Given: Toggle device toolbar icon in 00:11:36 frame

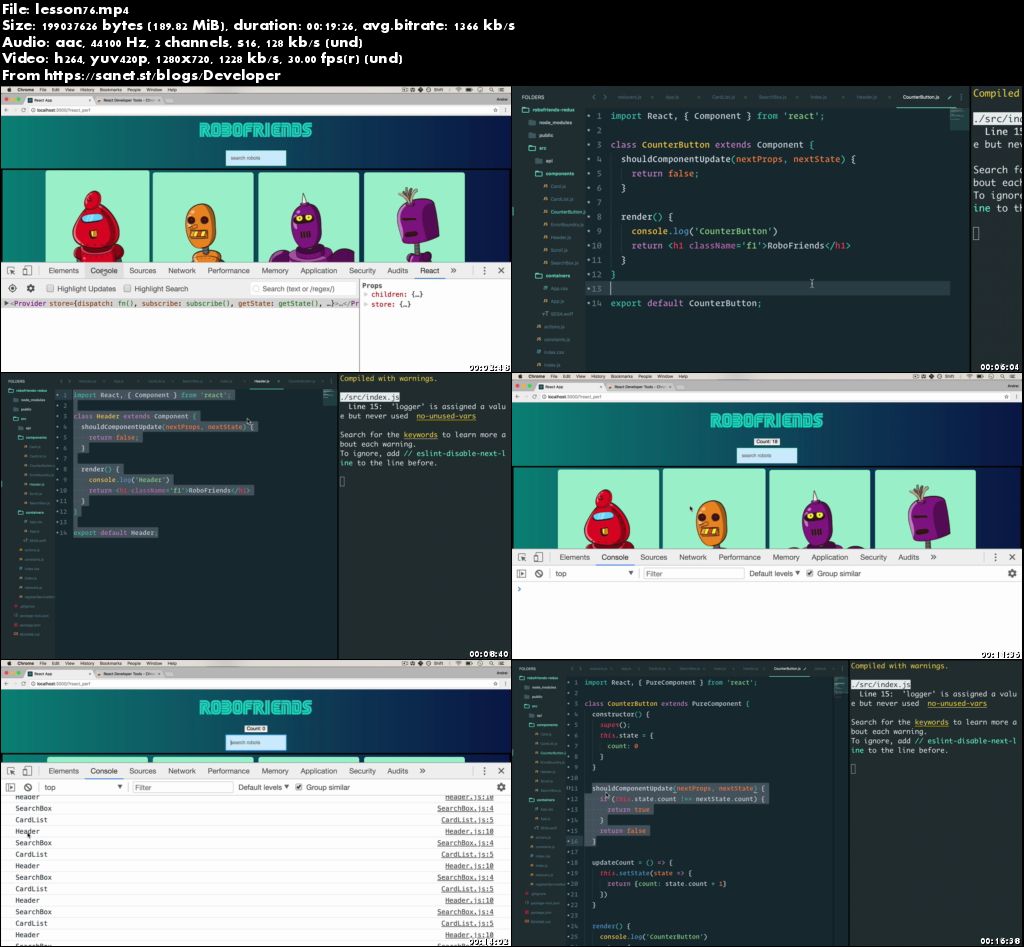Looking at the screenshot, I should click(x=537, y=557).
